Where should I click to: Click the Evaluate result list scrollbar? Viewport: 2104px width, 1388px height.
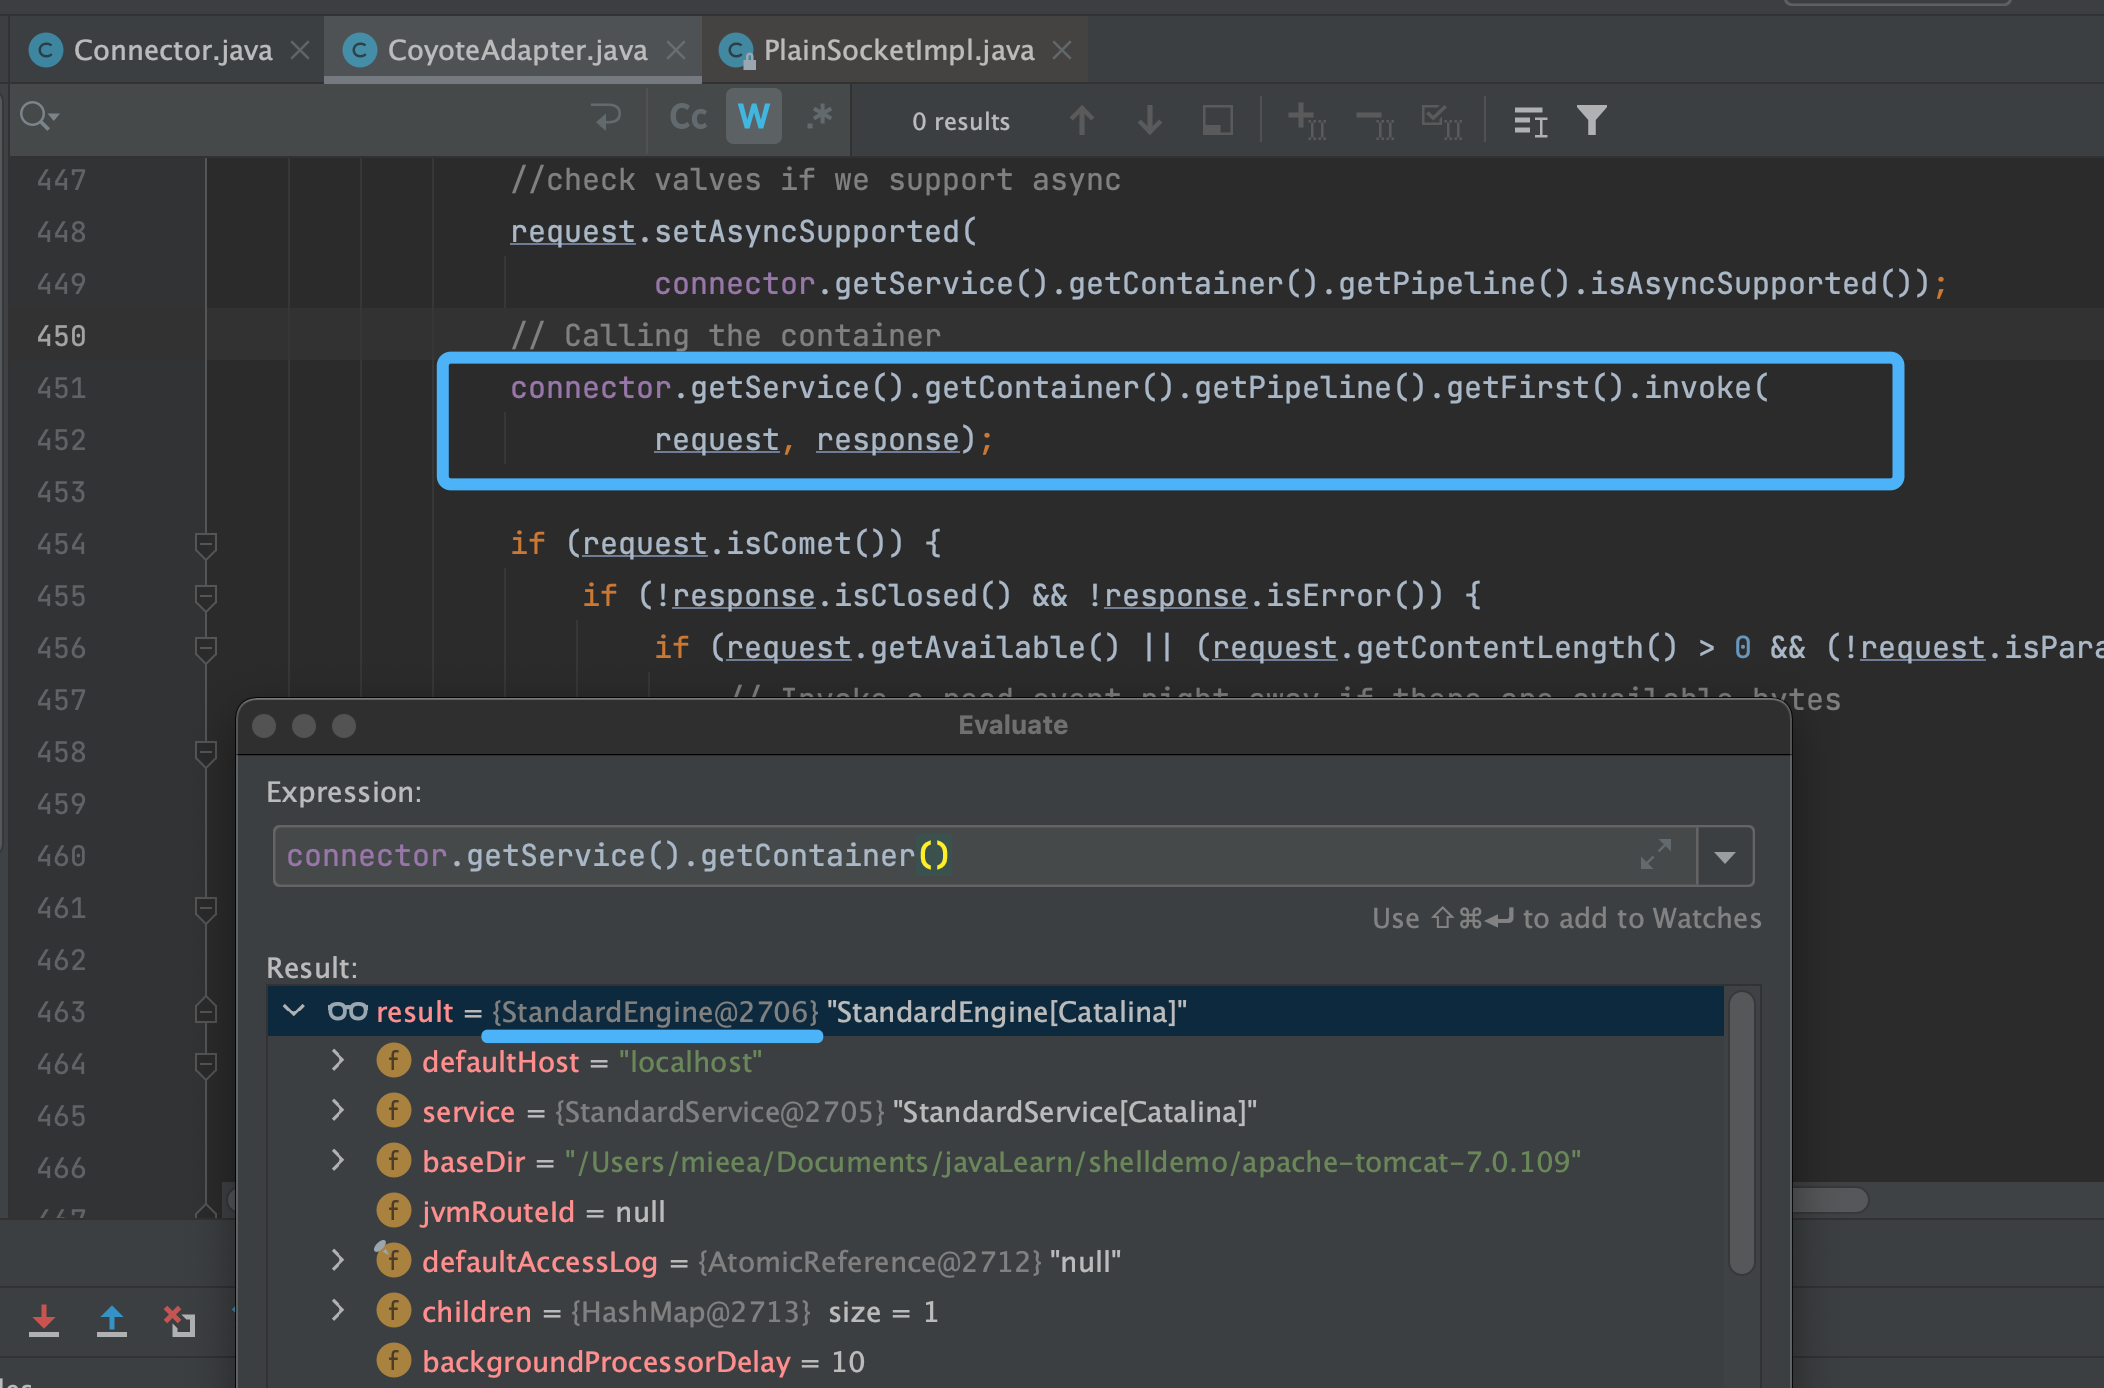tap(1742, 1133)
